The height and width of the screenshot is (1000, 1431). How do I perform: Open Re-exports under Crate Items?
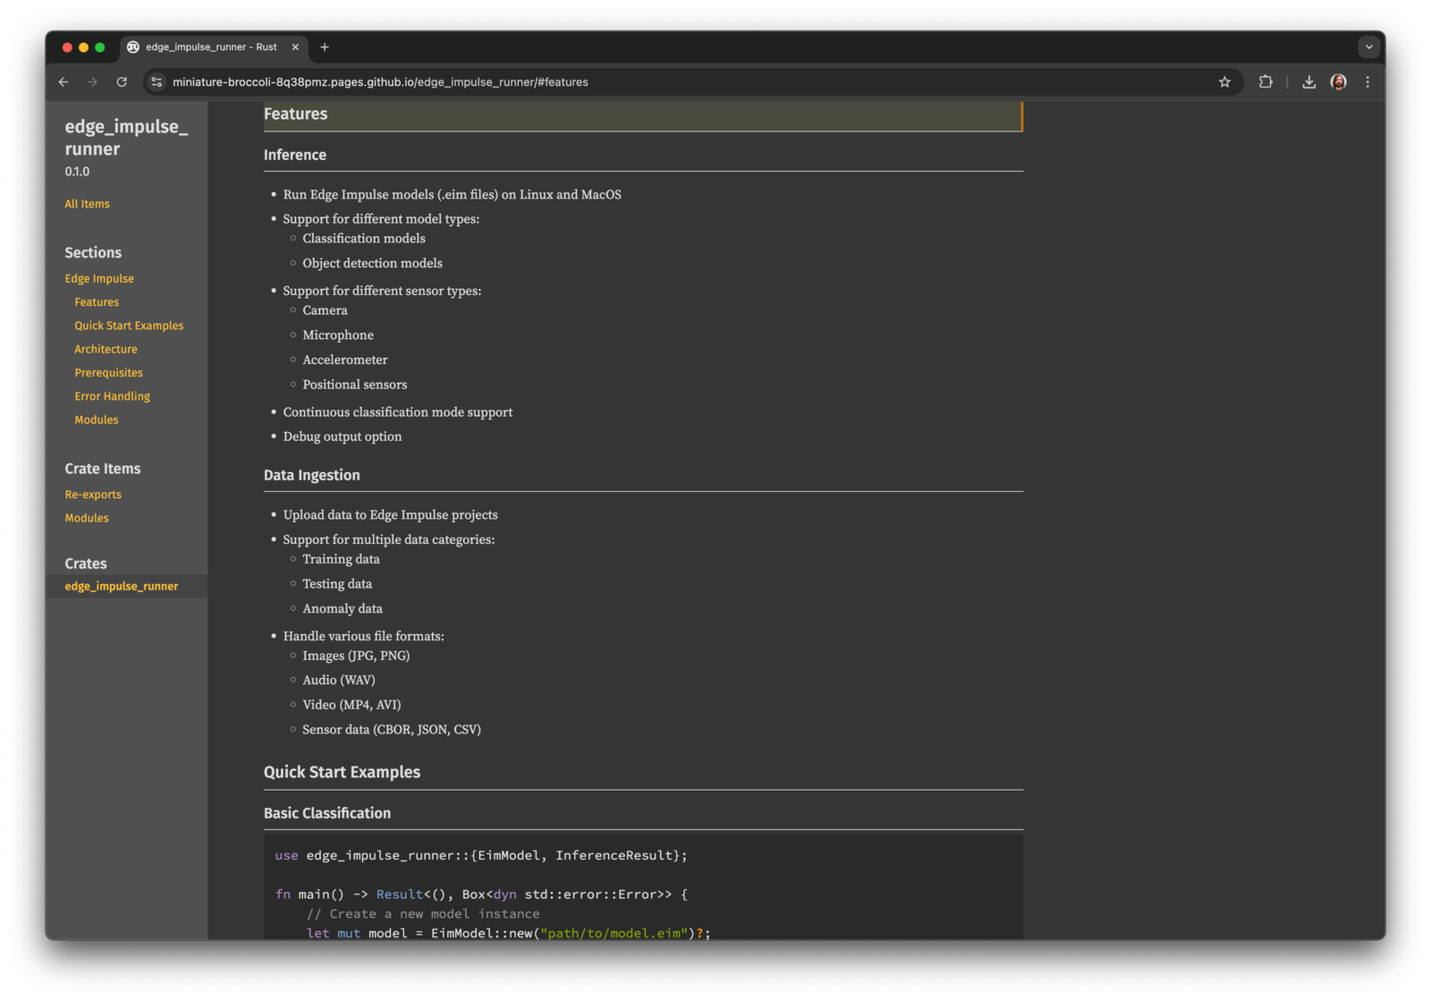[93, 494]
